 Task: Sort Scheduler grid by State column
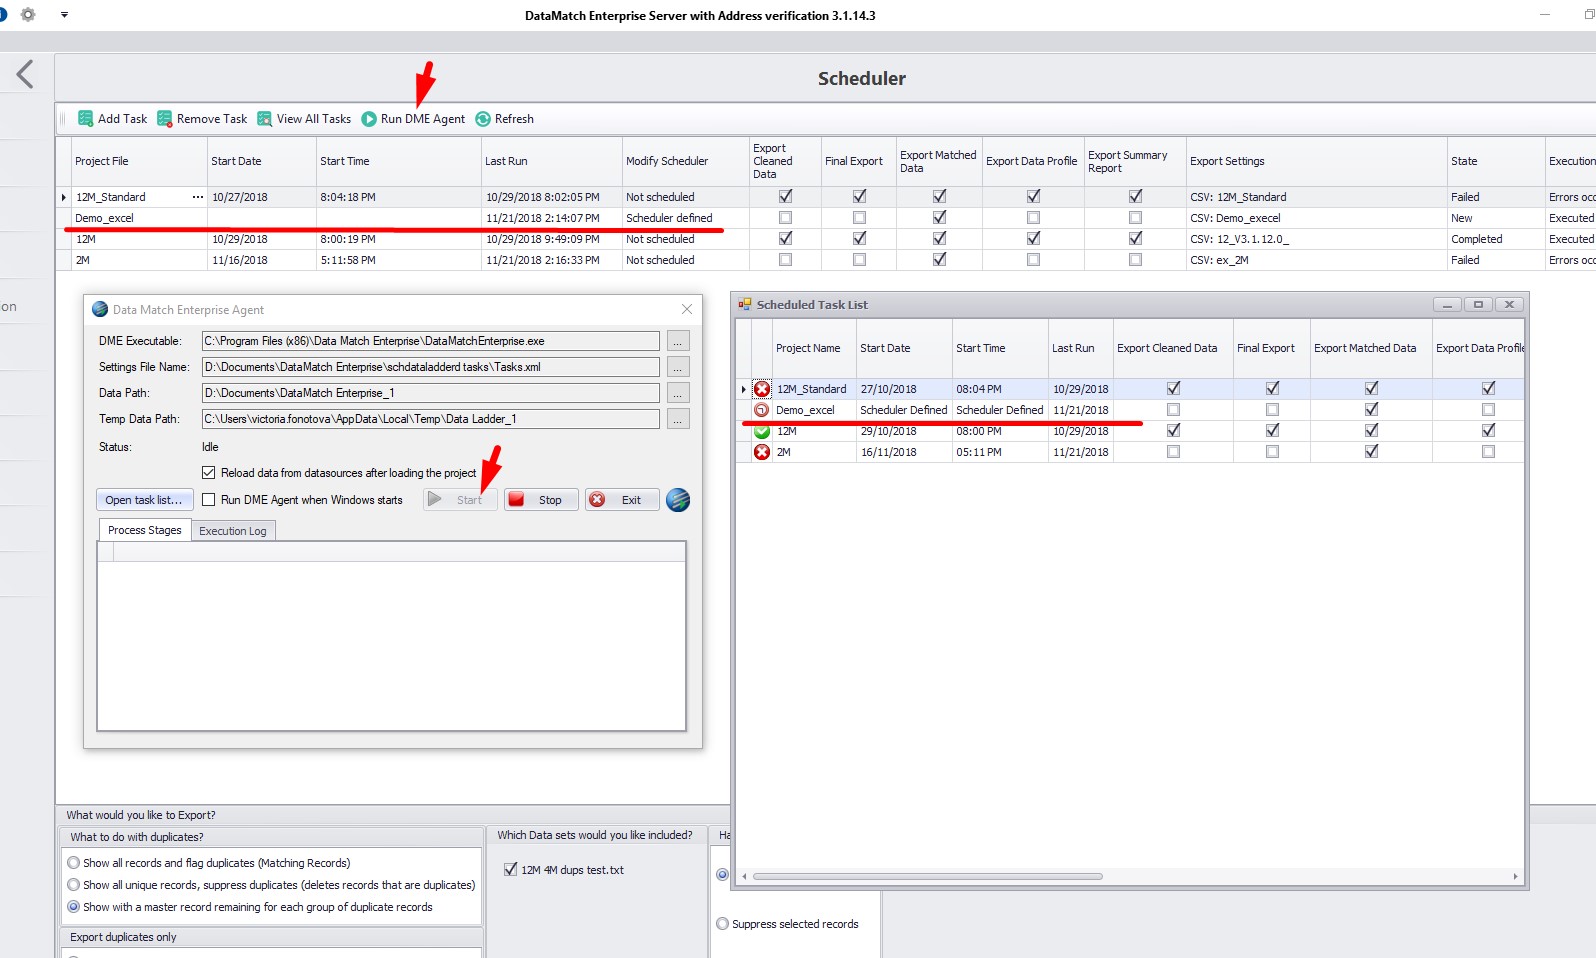pos(1495,161)
